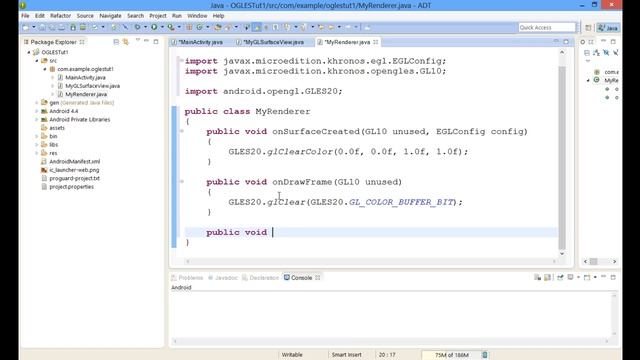Click the heap memory status bar
This screenshot has height=360, width=640.
point(451,355)
